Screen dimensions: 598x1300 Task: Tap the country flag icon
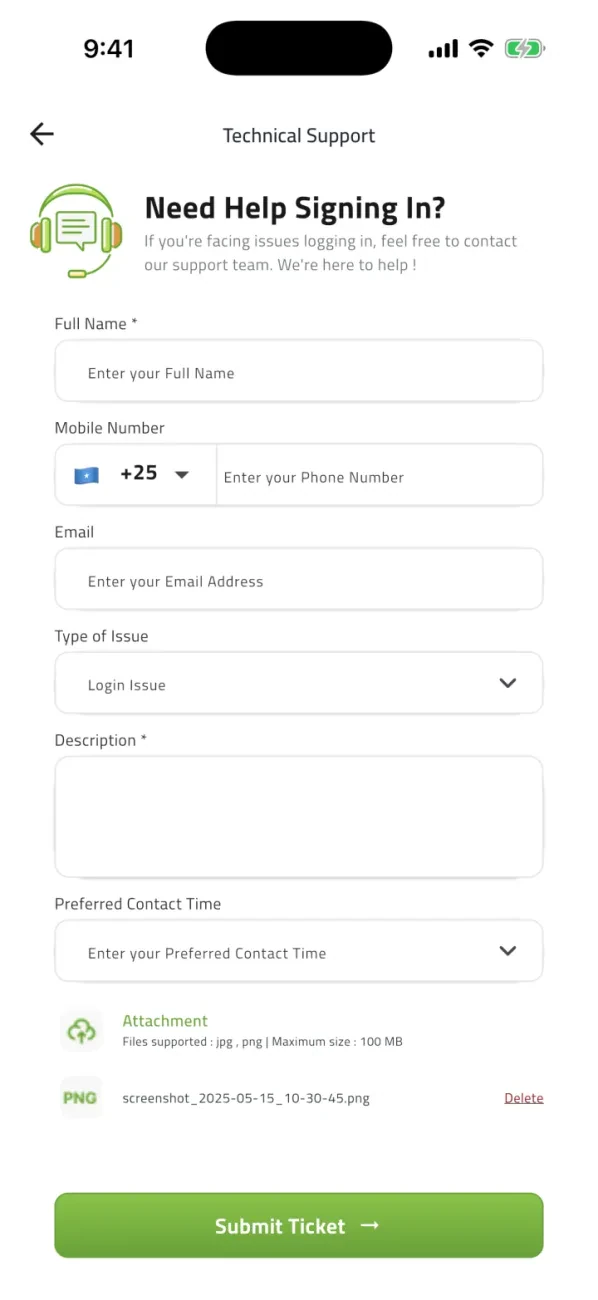87,475
